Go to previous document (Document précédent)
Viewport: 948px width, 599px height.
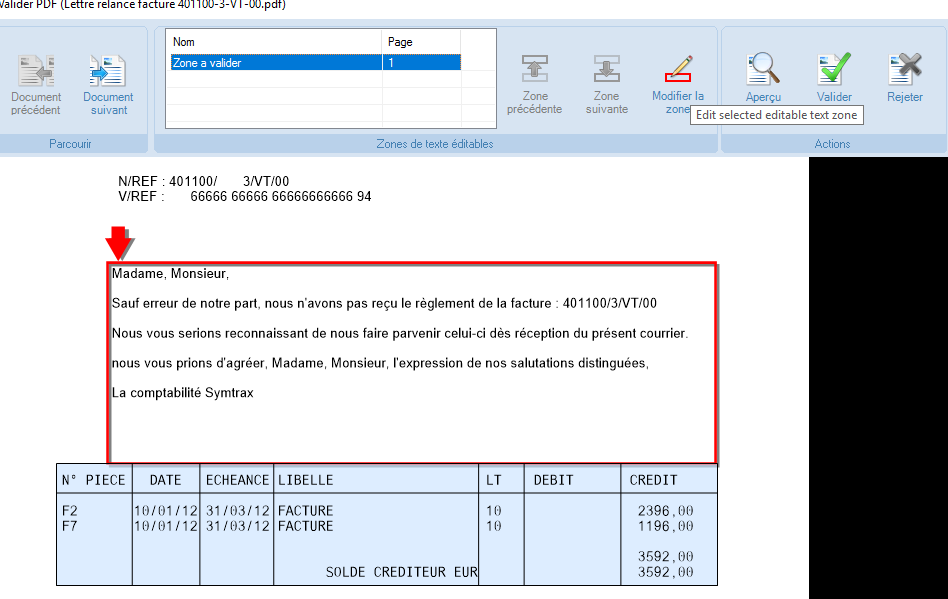pos(36,85)
